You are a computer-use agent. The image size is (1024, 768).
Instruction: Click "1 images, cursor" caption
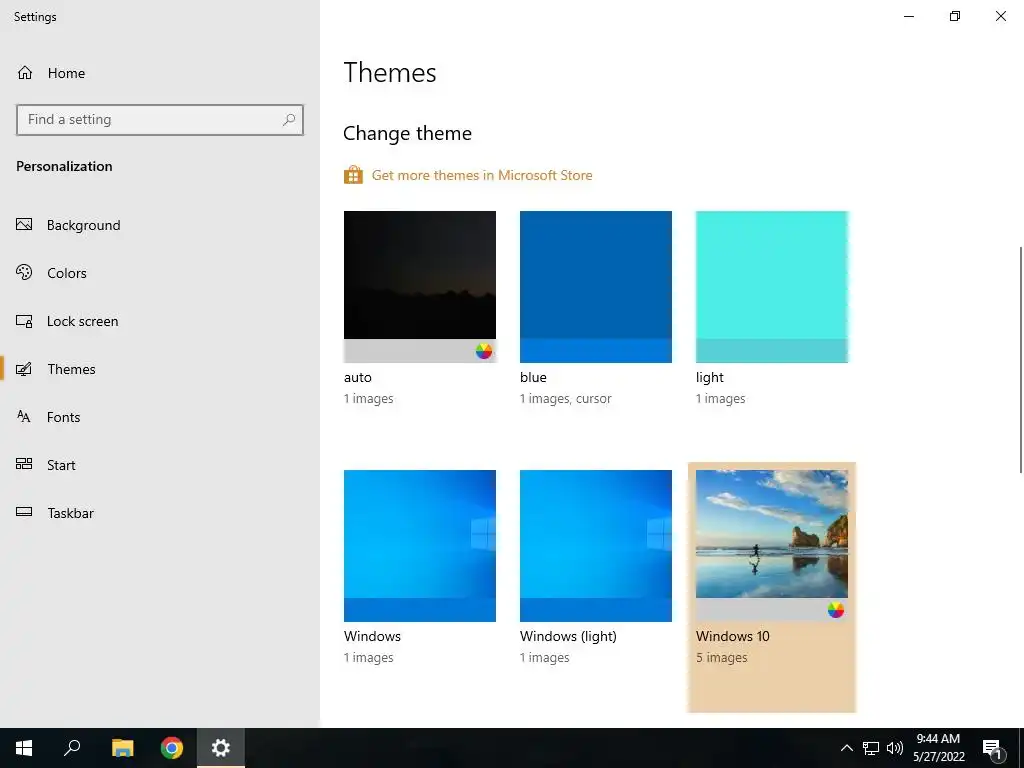click(x=566, y=398)
